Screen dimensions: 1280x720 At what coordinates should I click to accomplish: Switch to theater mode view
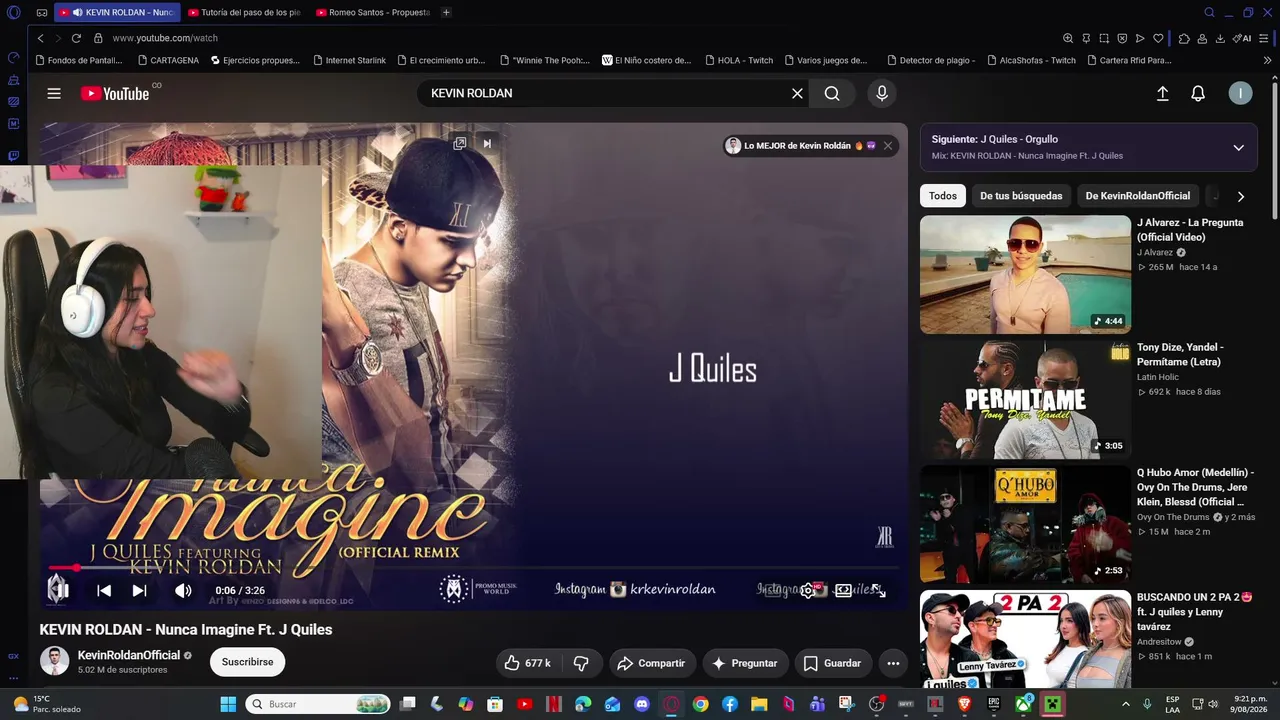[843, 590]
